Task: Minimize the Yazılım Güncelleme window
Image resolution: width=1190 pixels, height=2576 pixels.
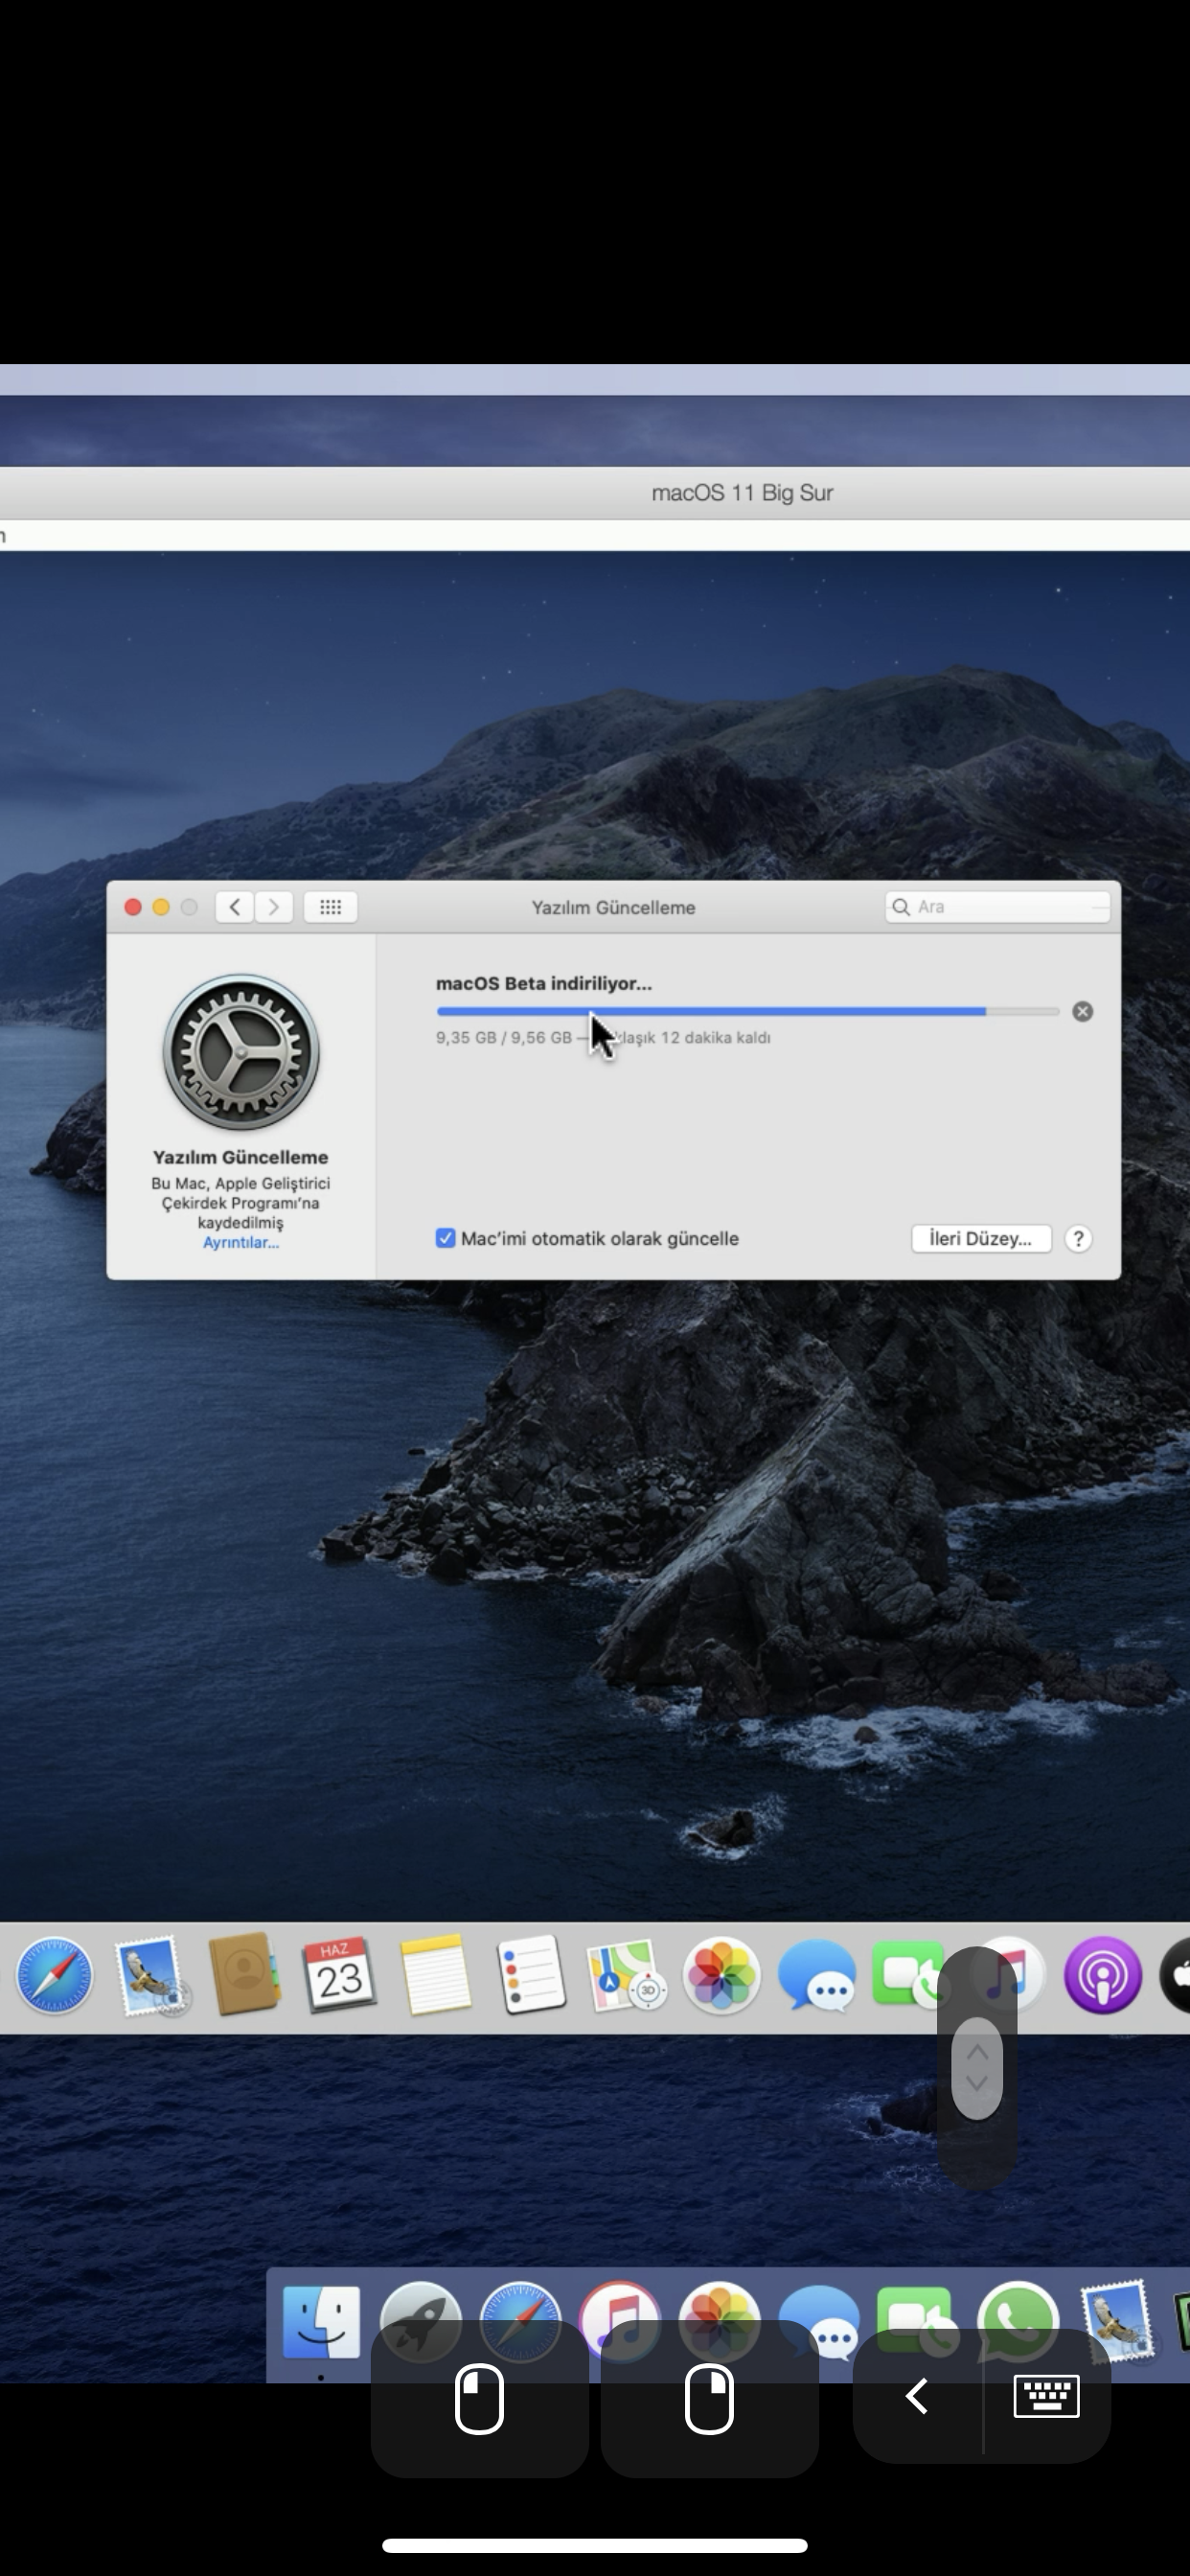Action: (161, 907)
